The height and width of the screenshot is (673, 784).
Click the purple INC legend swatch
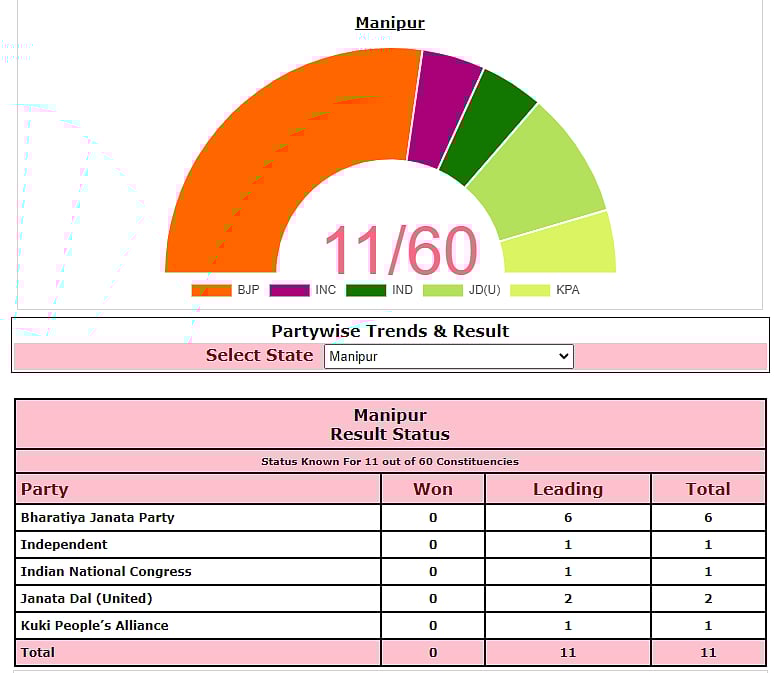click(x=289, y=290)
